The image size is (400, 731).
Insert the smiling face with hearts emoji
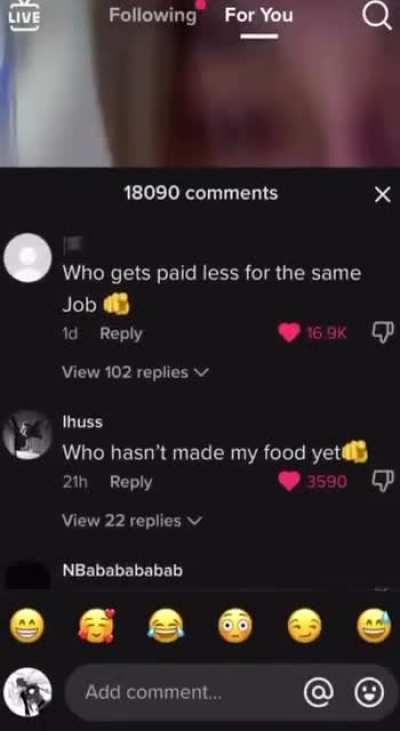click(x=96, y=627)
